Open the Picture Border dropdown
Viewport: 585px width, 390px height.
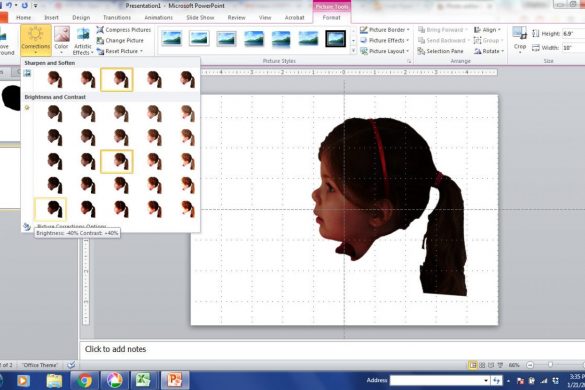(x=385, y=29)
